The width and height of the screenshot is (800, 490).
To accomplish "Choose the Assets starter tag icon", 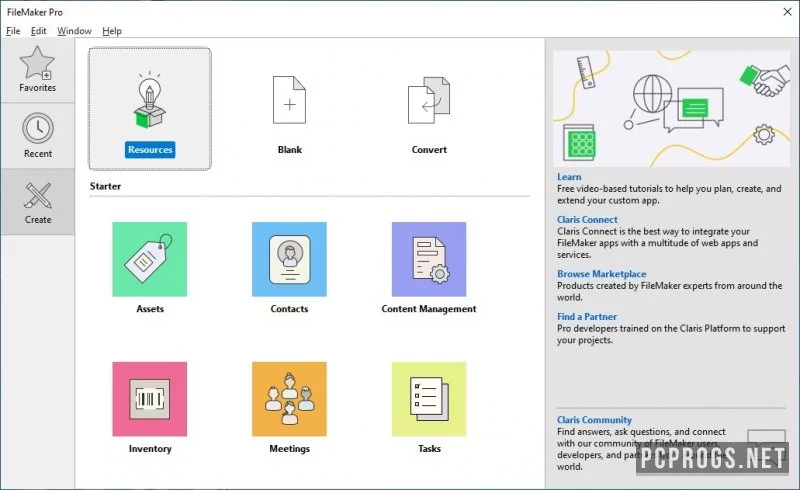I will click(x=149, y=259).
